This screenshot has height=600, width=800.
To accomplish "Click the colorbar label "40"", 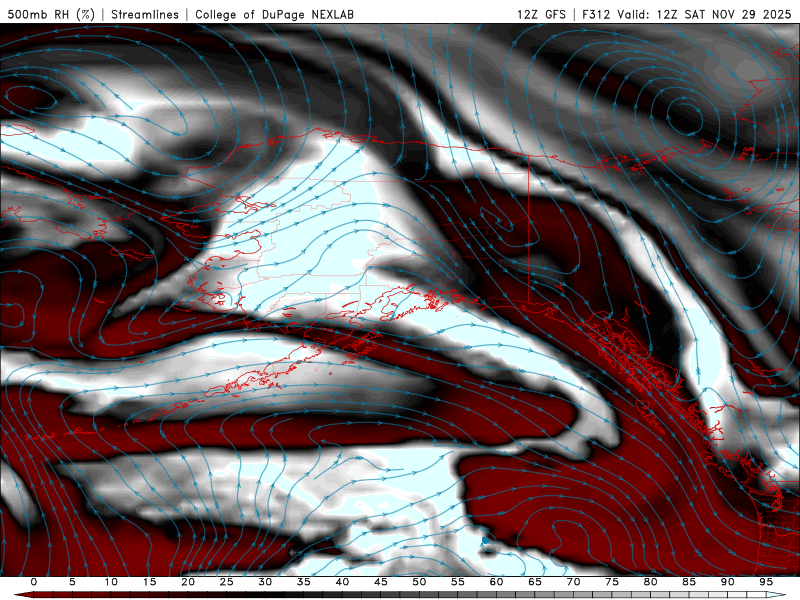I will (342, 582).
